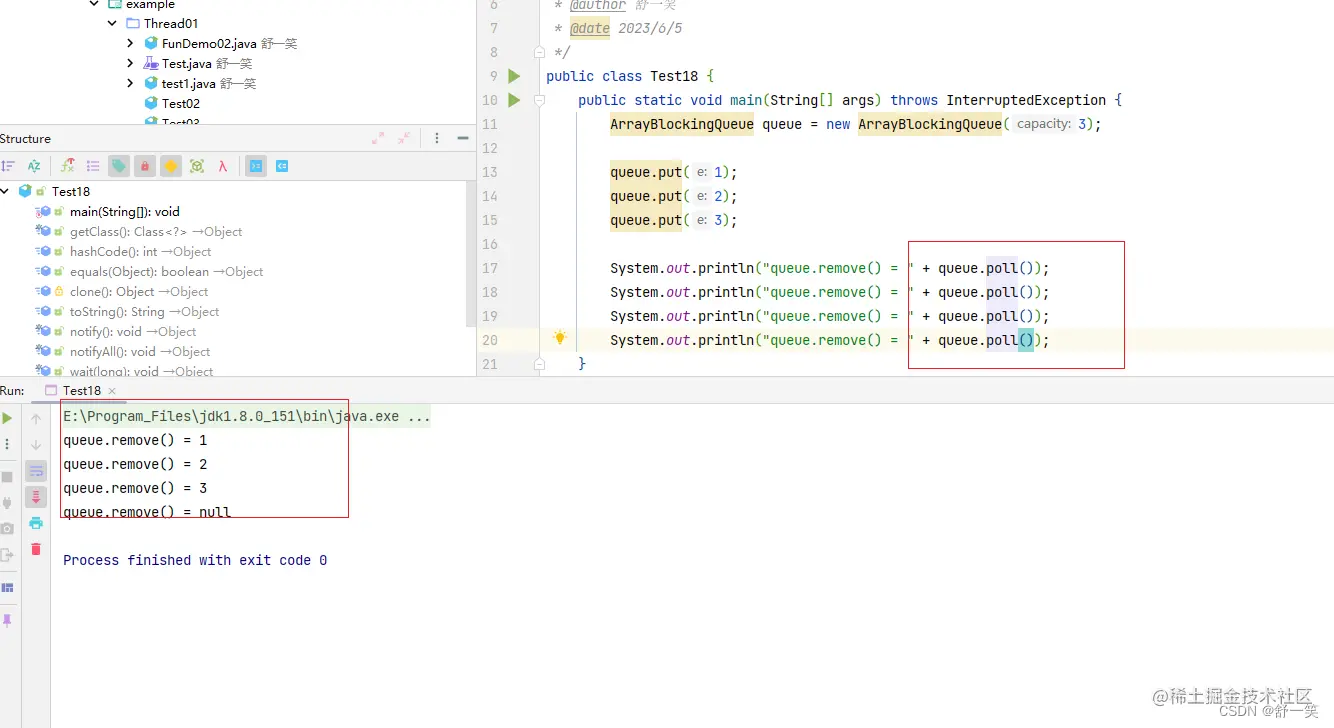Click line number 17 in editor gutter
Image resolution: width=1334 pixels, height=728 pixels.
pyautogui.click(x=489, y=268)
